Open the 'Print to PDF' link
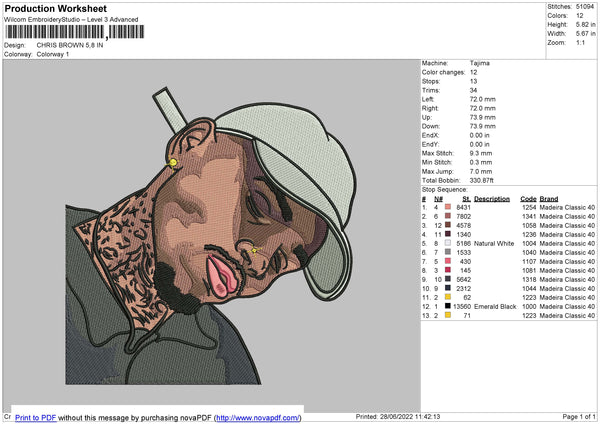The width and height of the screenshot is (600, 424). 36,417
